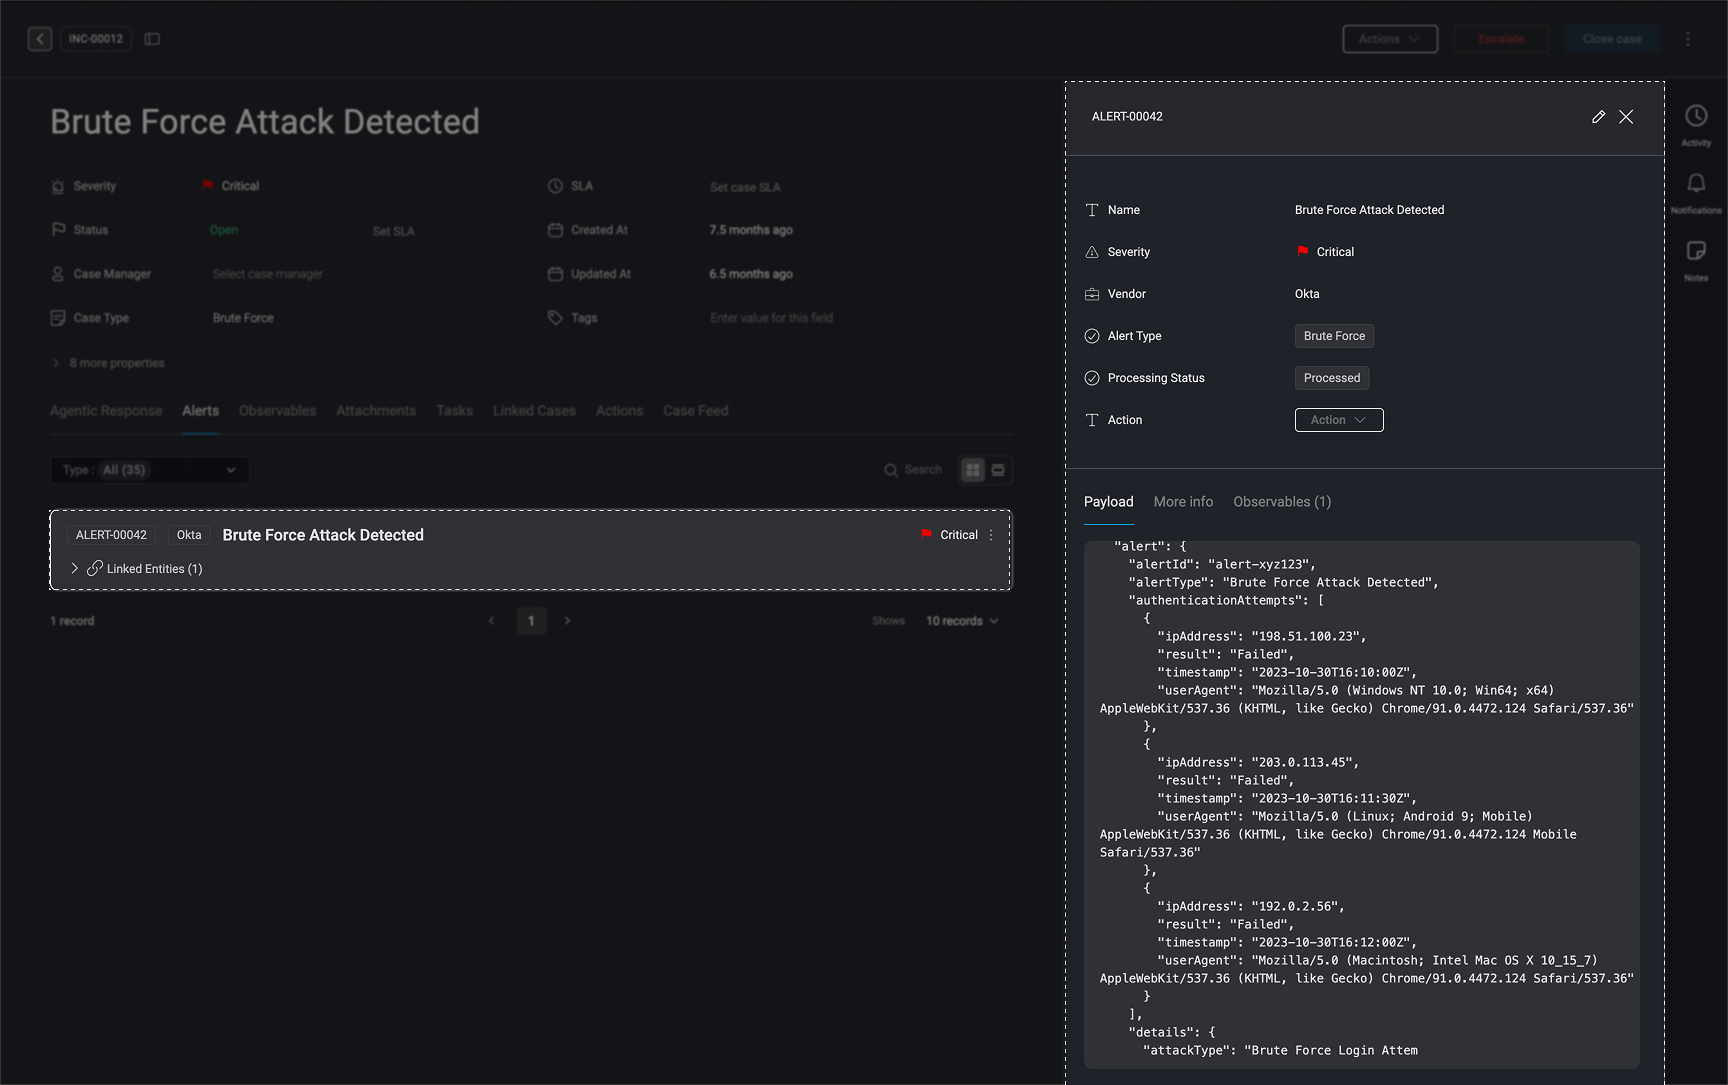Click the payload JSON code block
1728x1085 pixels.
pos(1362,805)
